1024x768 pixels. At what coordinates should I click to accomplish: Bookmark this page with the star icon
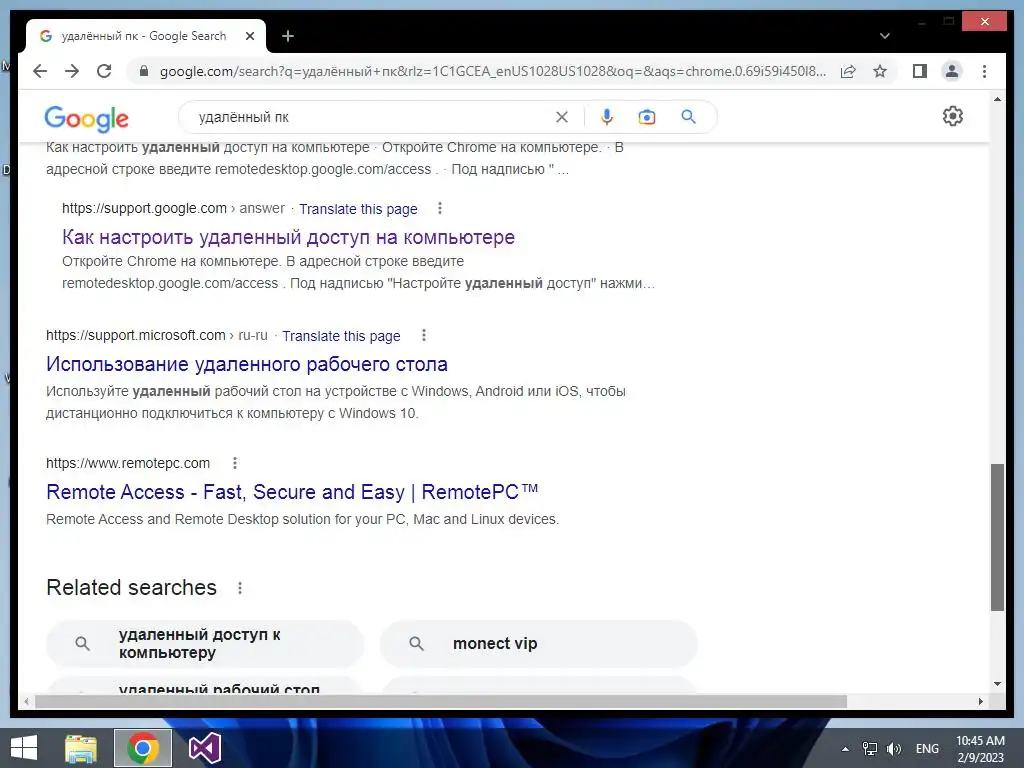(x=880, y=71)
